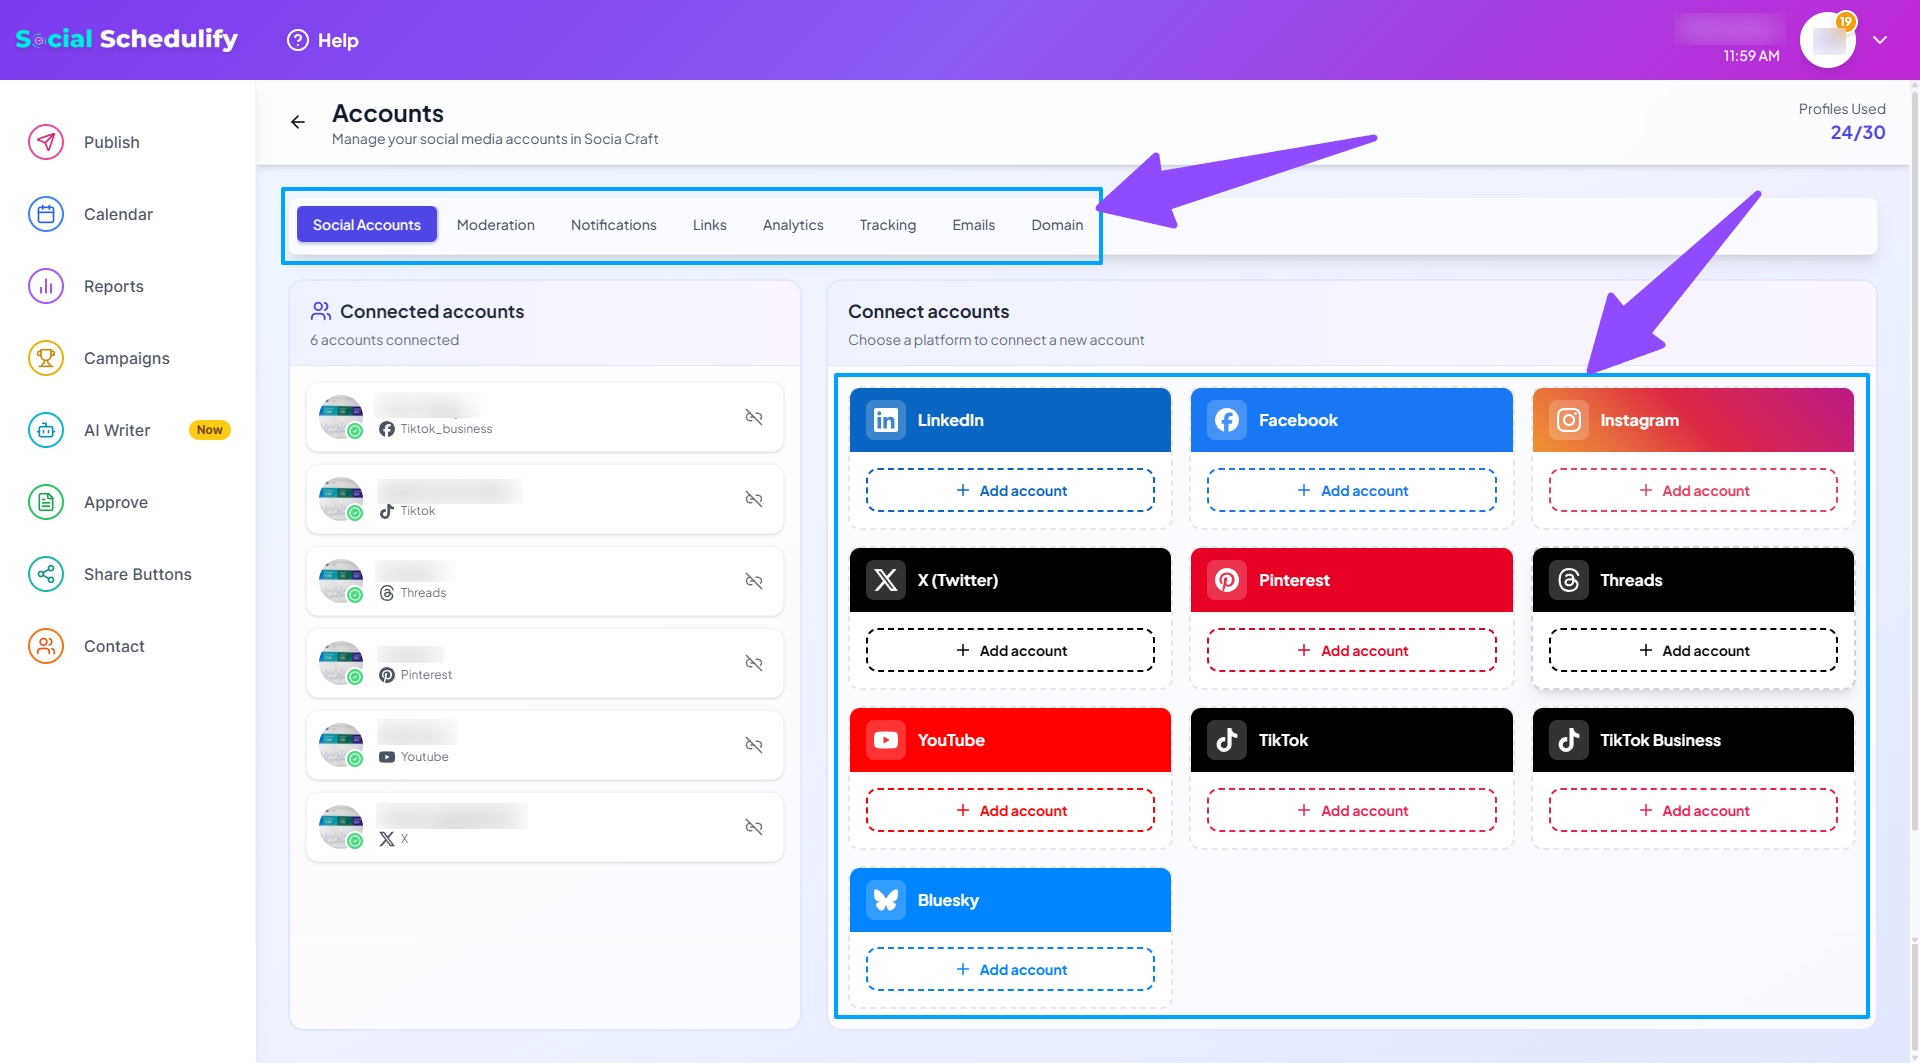Image resolution: width=1920 pixels, height=1064 pixels.
Task: Disconnect the Youtube connected account
Action: pos(754,745)
